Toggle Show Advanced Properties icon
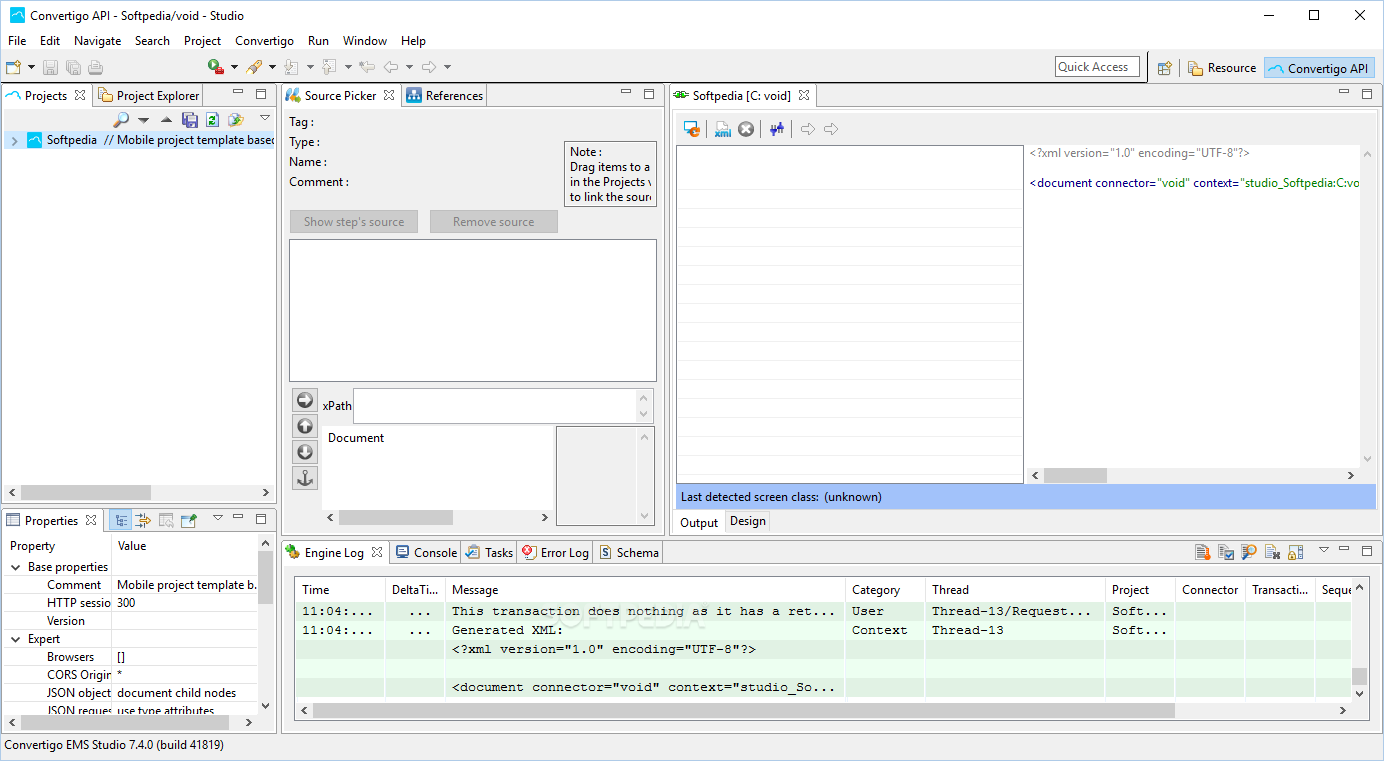Viewport: 1384px width, 761px height. pyautogui.click(x=143, y=520)
